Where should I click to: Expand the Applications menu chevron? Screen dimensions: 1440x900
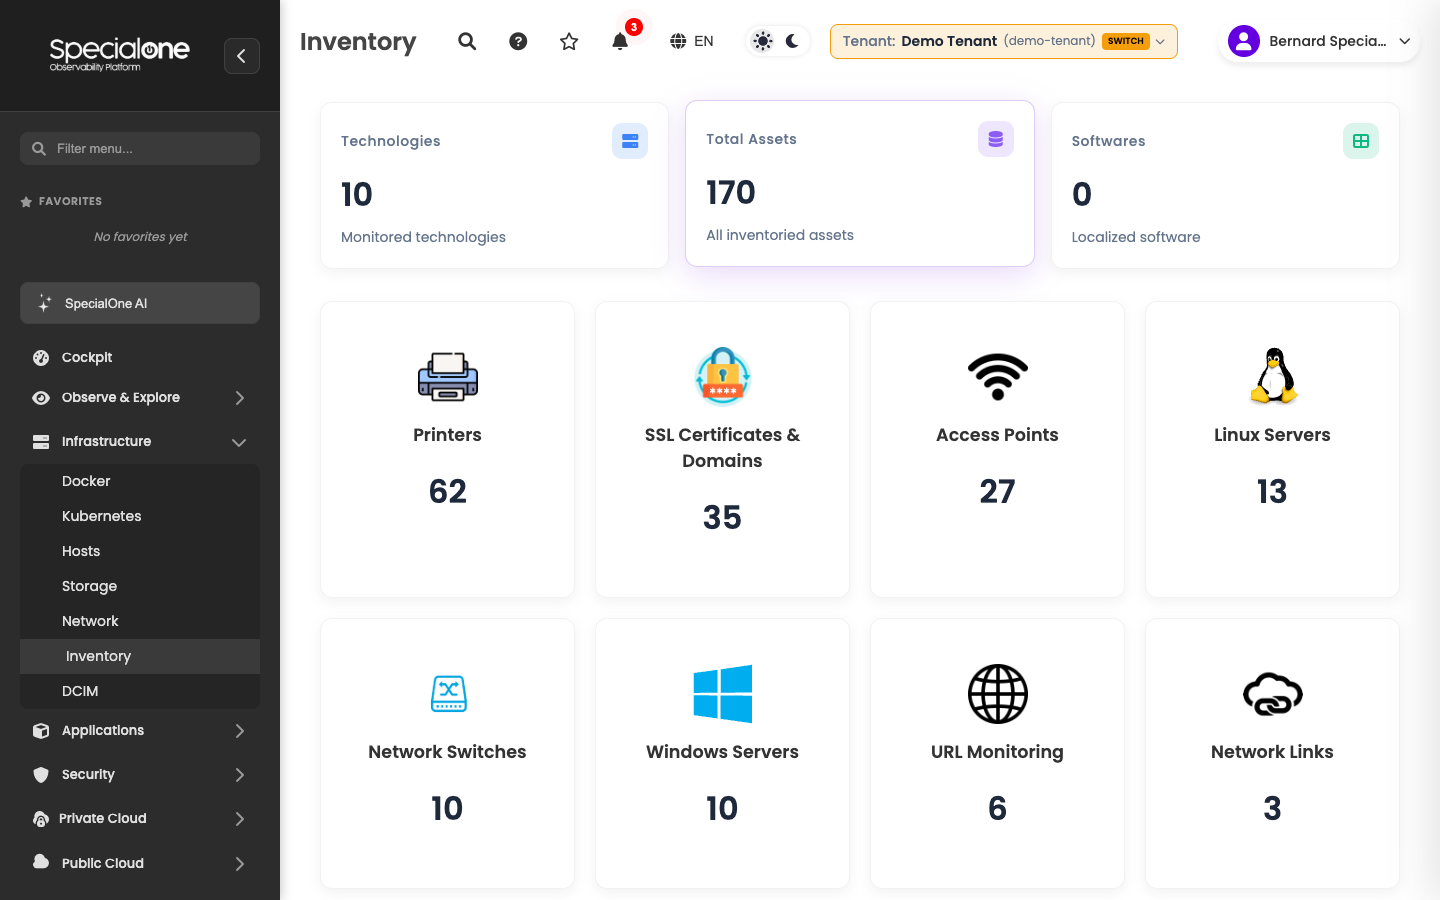(x=239, y=731)
